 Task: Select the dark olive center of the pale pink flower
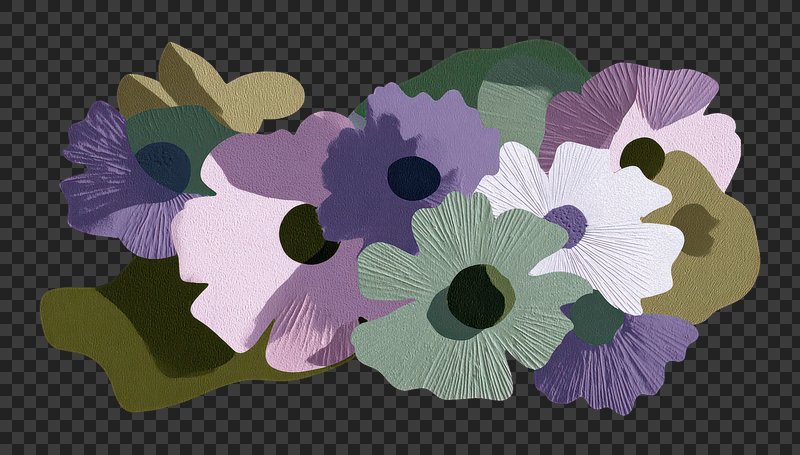click(304, 232)
